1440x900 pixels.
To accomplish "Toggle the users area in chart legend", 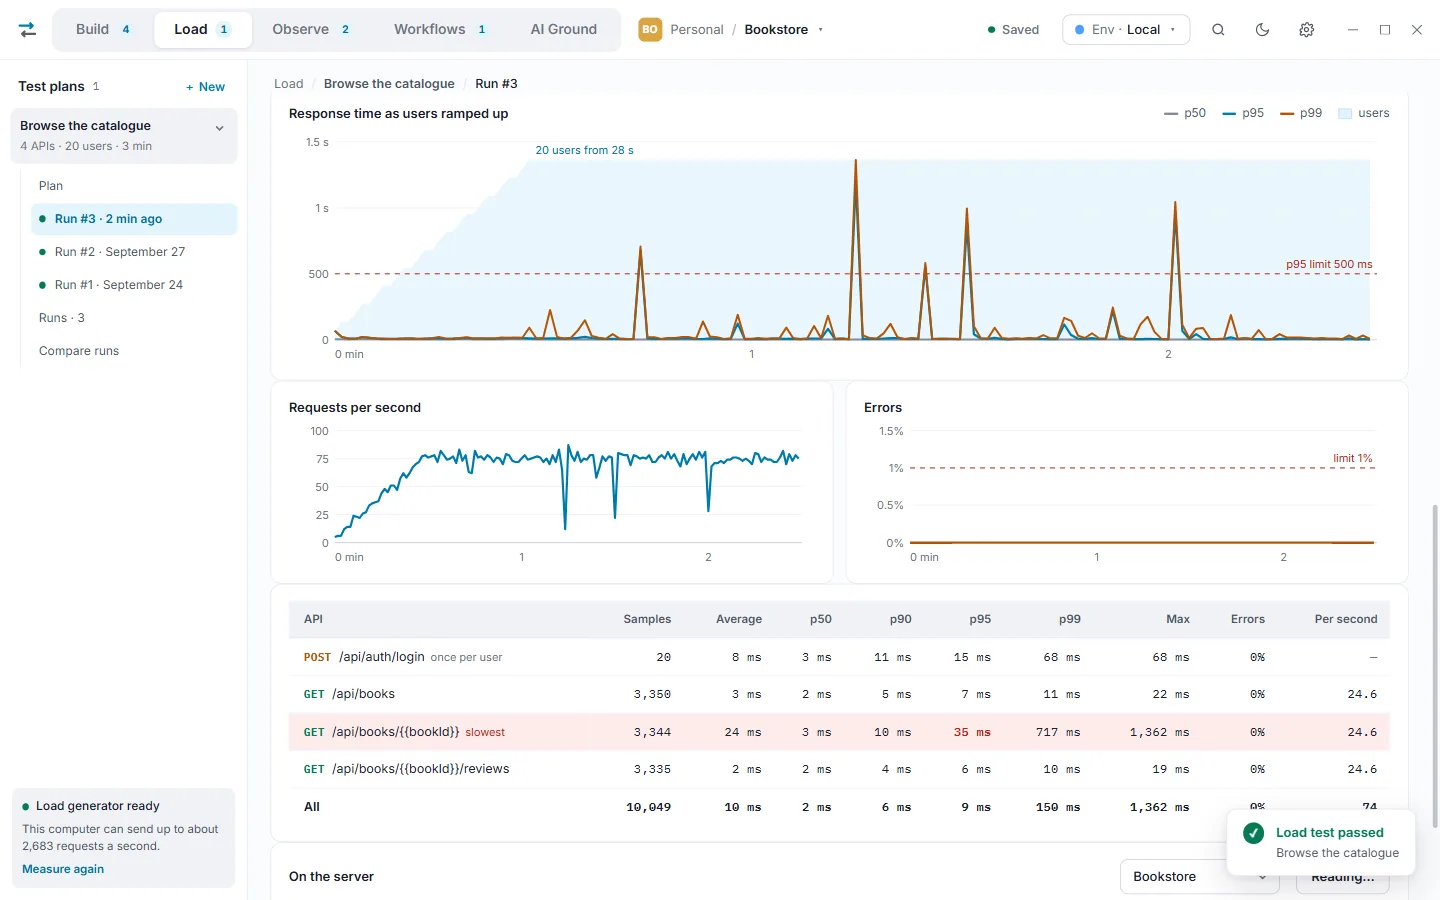I will point(1364,113).
